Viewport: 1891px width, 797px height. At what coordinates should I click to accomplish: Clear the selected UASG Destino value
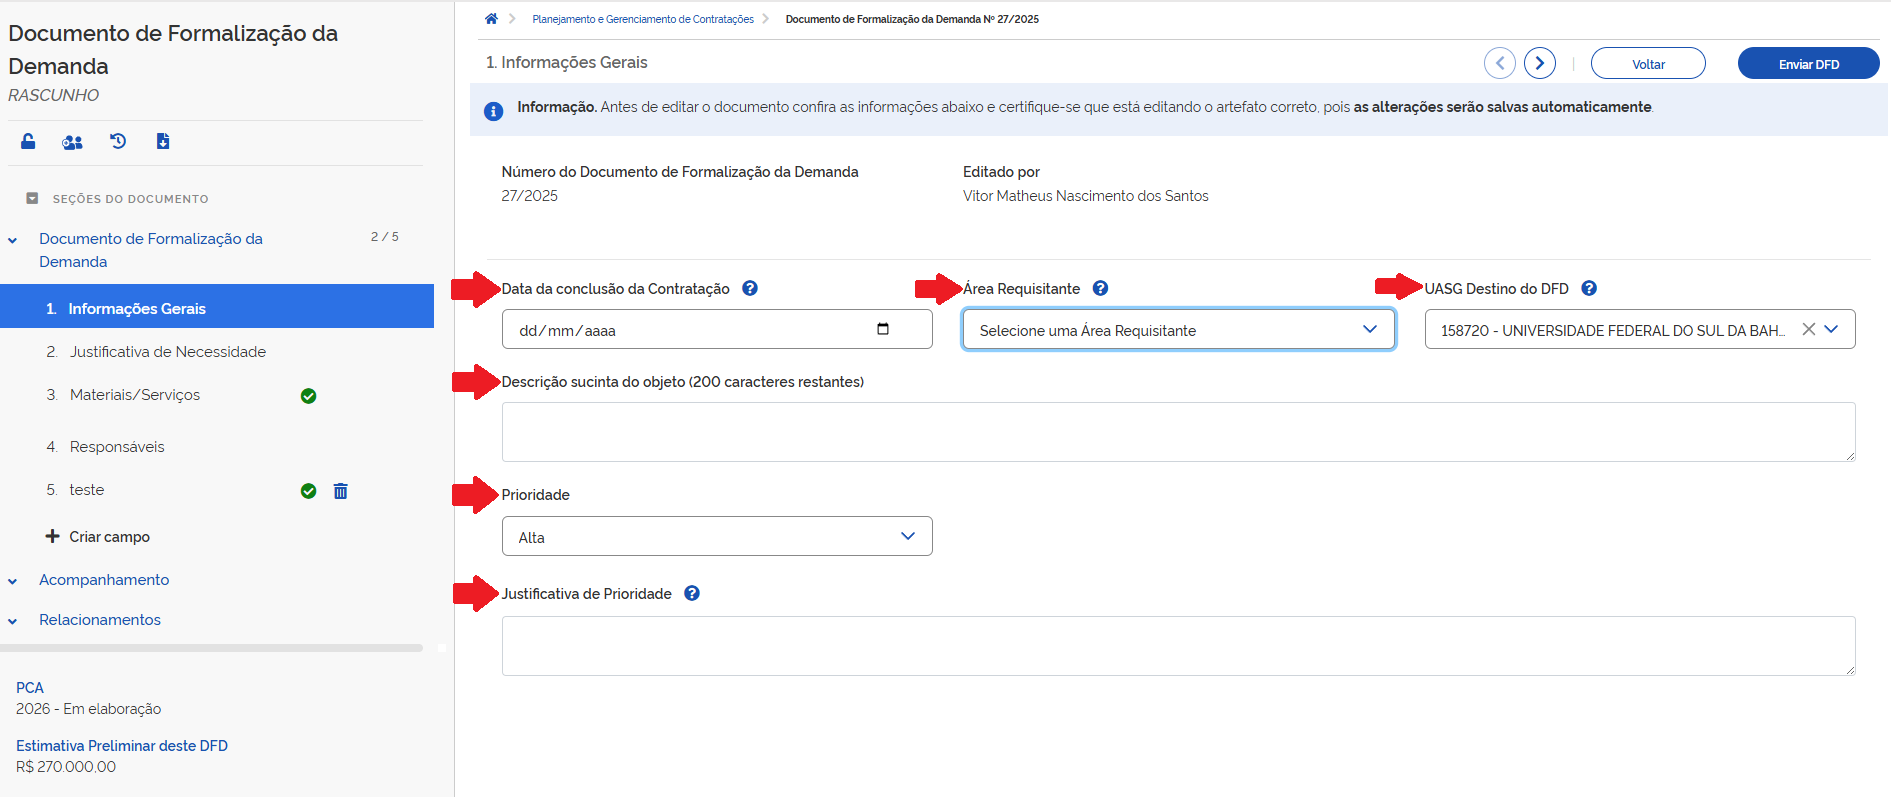[x=1808, y=329]
